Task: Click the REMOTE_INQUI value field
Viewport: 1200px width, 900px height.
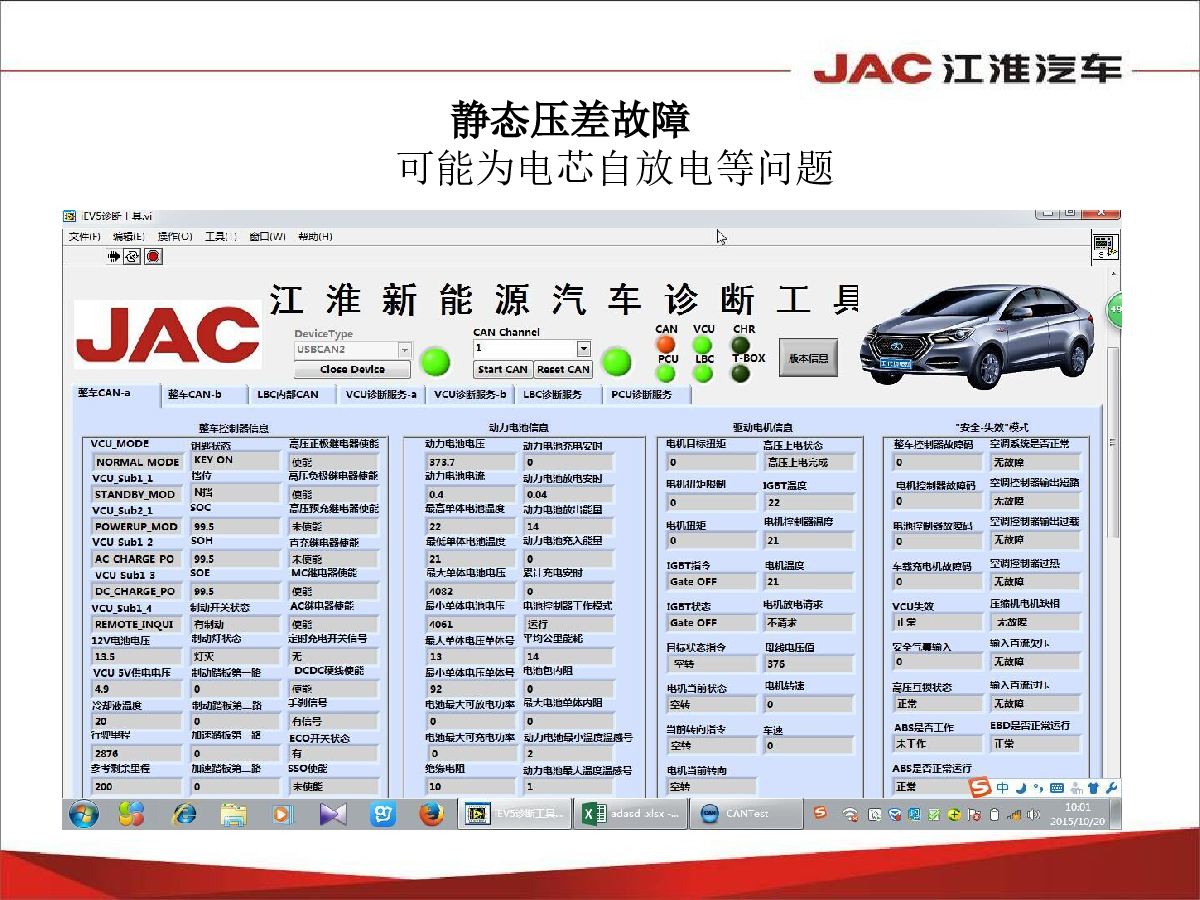Action: click(x=136, y=623)
